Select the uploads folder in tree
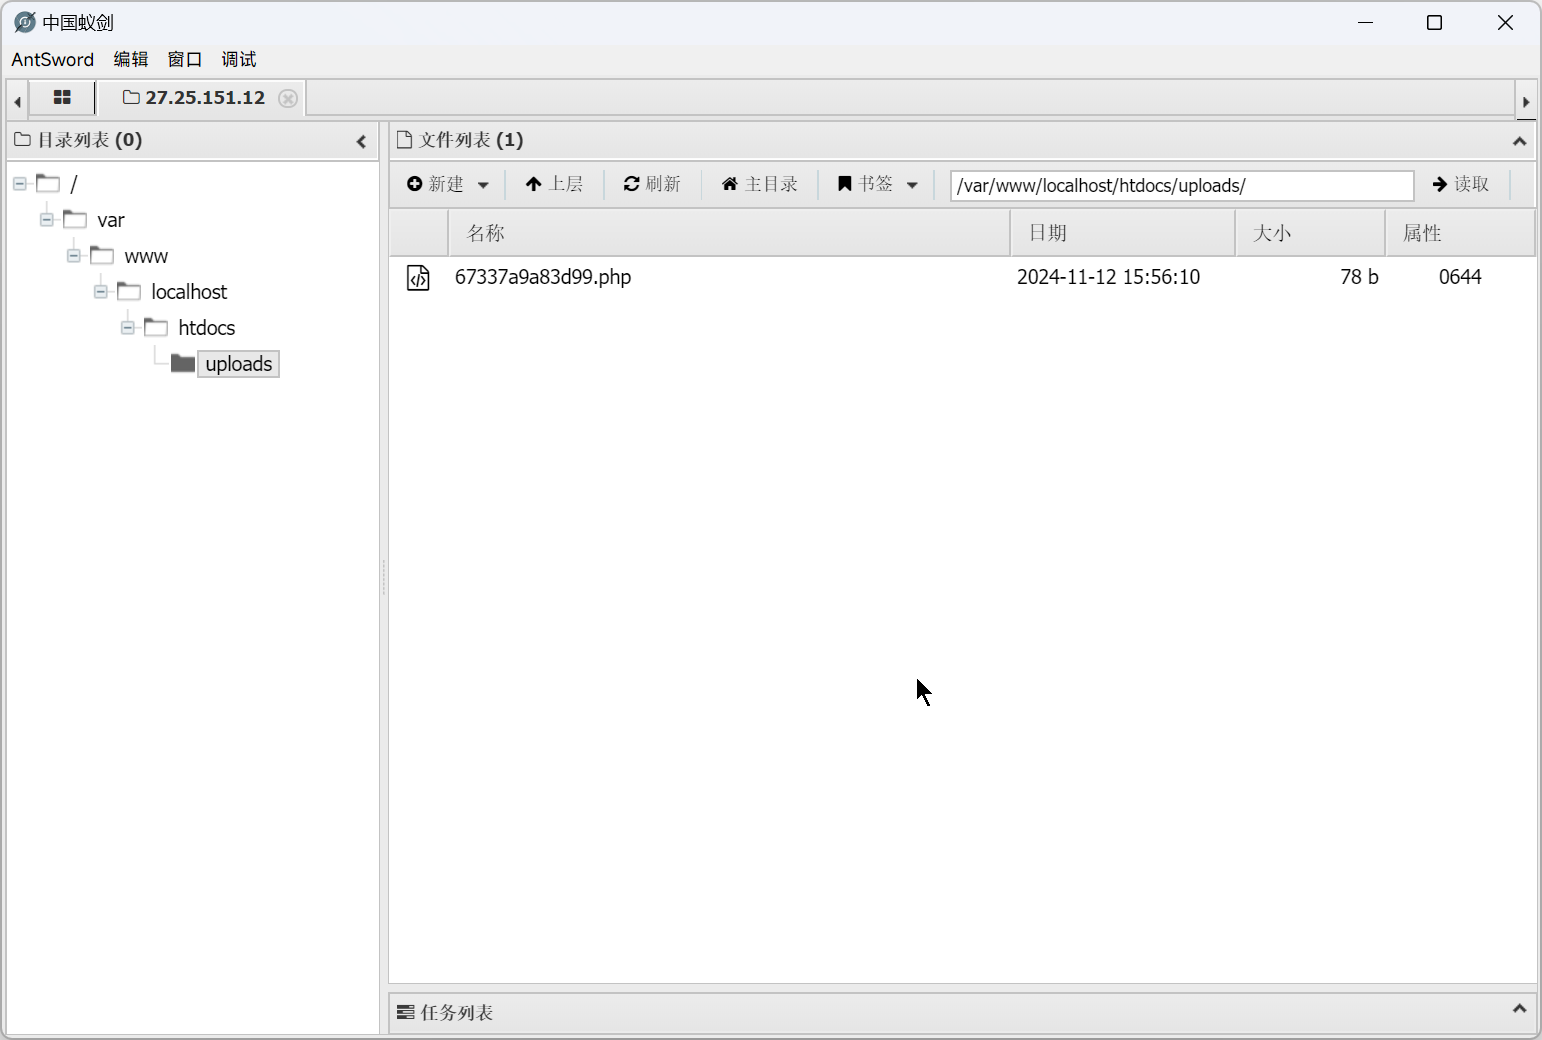Screen dimensions: 1542x1040 (238, 364)
